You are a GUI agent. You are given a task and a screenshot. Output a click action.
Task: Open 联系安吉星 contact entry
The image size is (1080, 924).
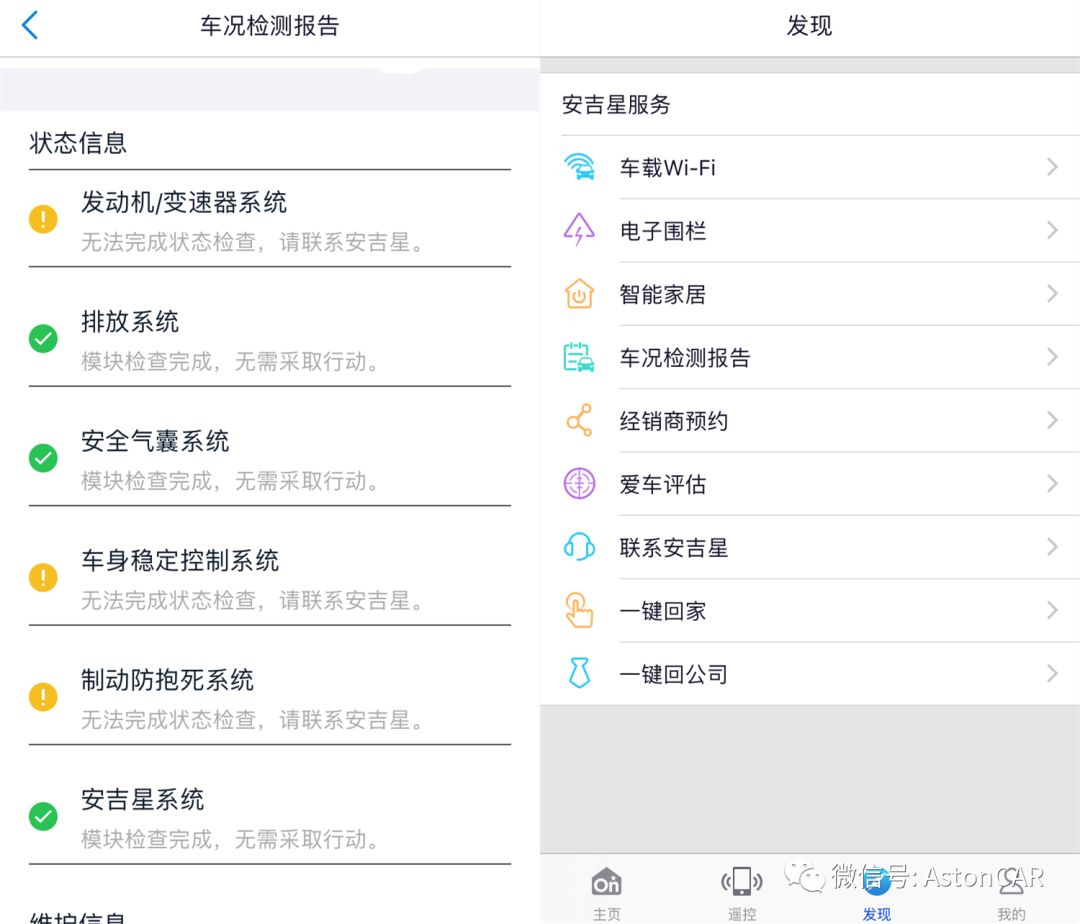[674, 547]
